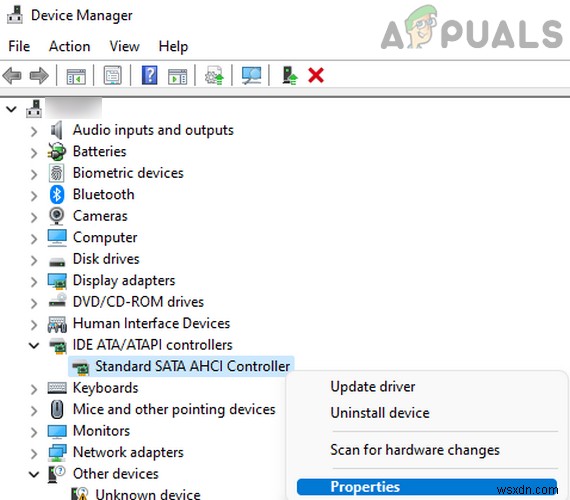Image resolution: width=570 pixels, height=500 pixels.
Task: Click the Audio inputs and outputs speaker icon
Action: pyautogui.click(x=57, y=130)
